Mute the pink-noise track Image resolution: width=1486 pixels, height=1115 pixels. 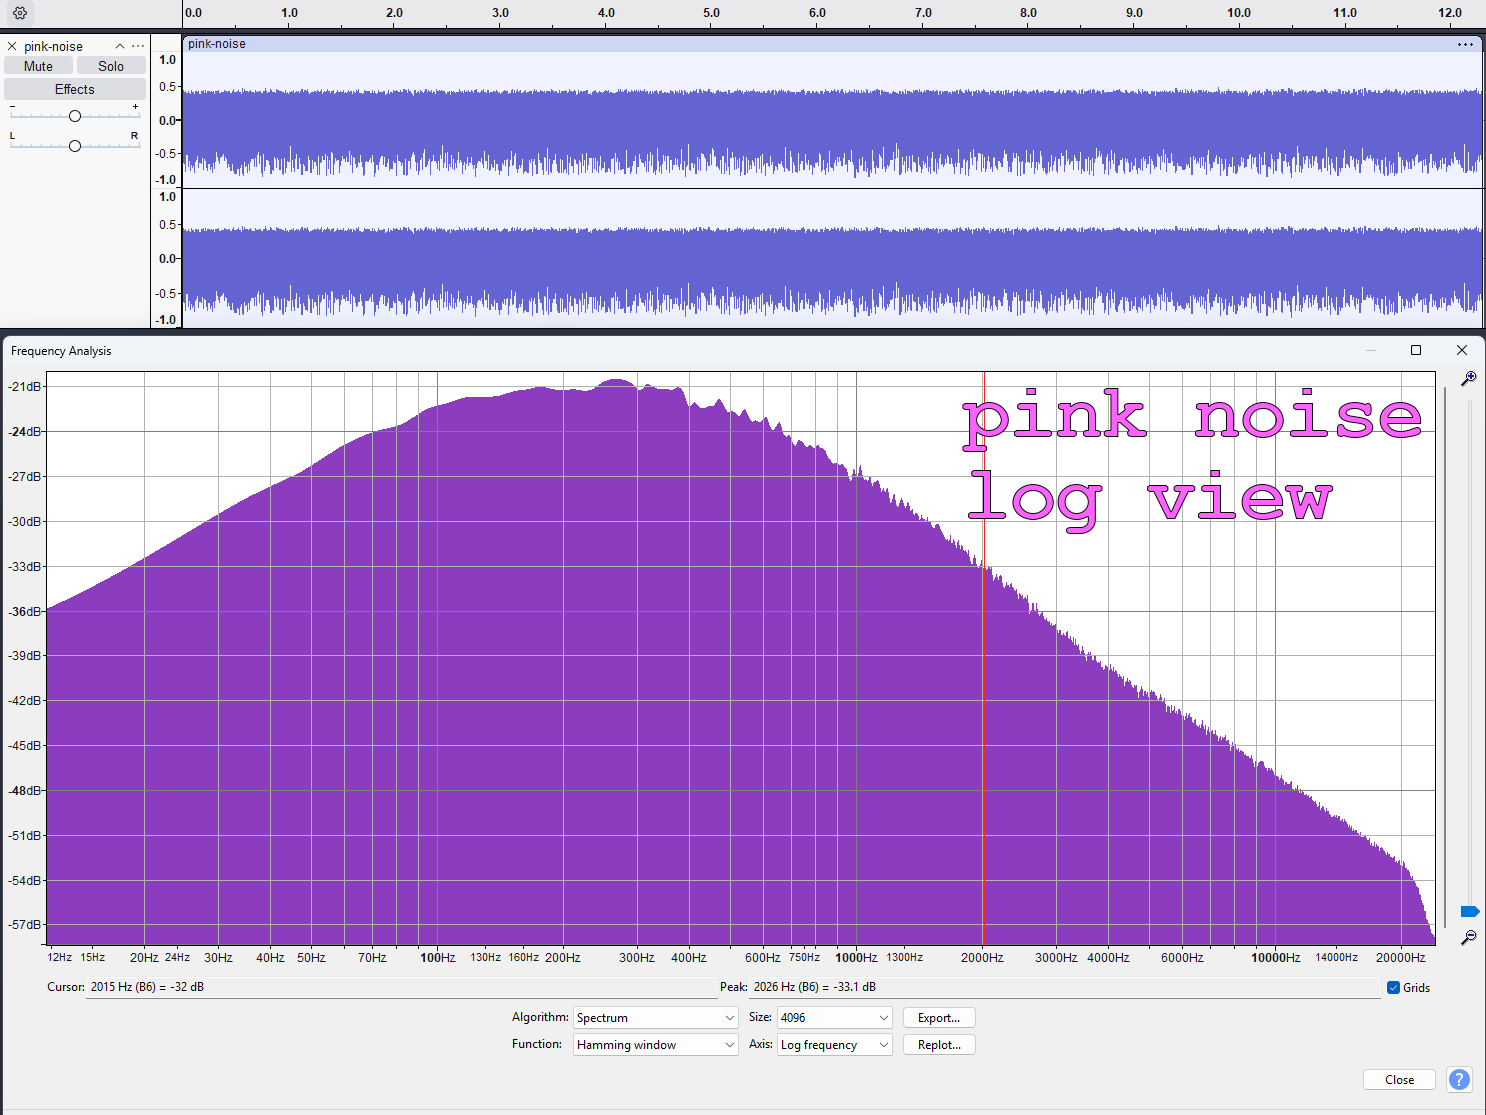click(38, 66)
